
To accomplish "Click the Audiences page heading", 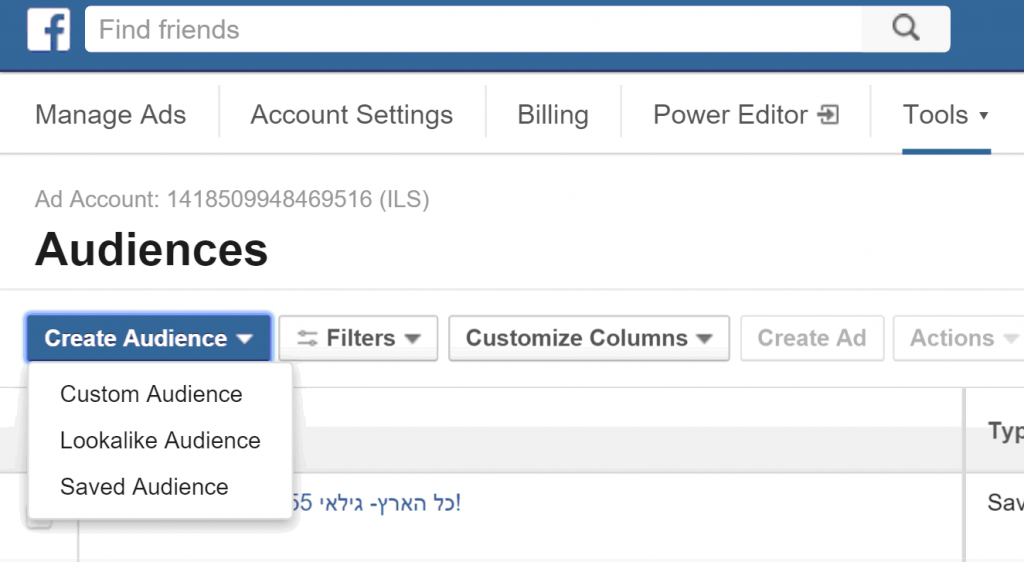I will tap(152, 250).
